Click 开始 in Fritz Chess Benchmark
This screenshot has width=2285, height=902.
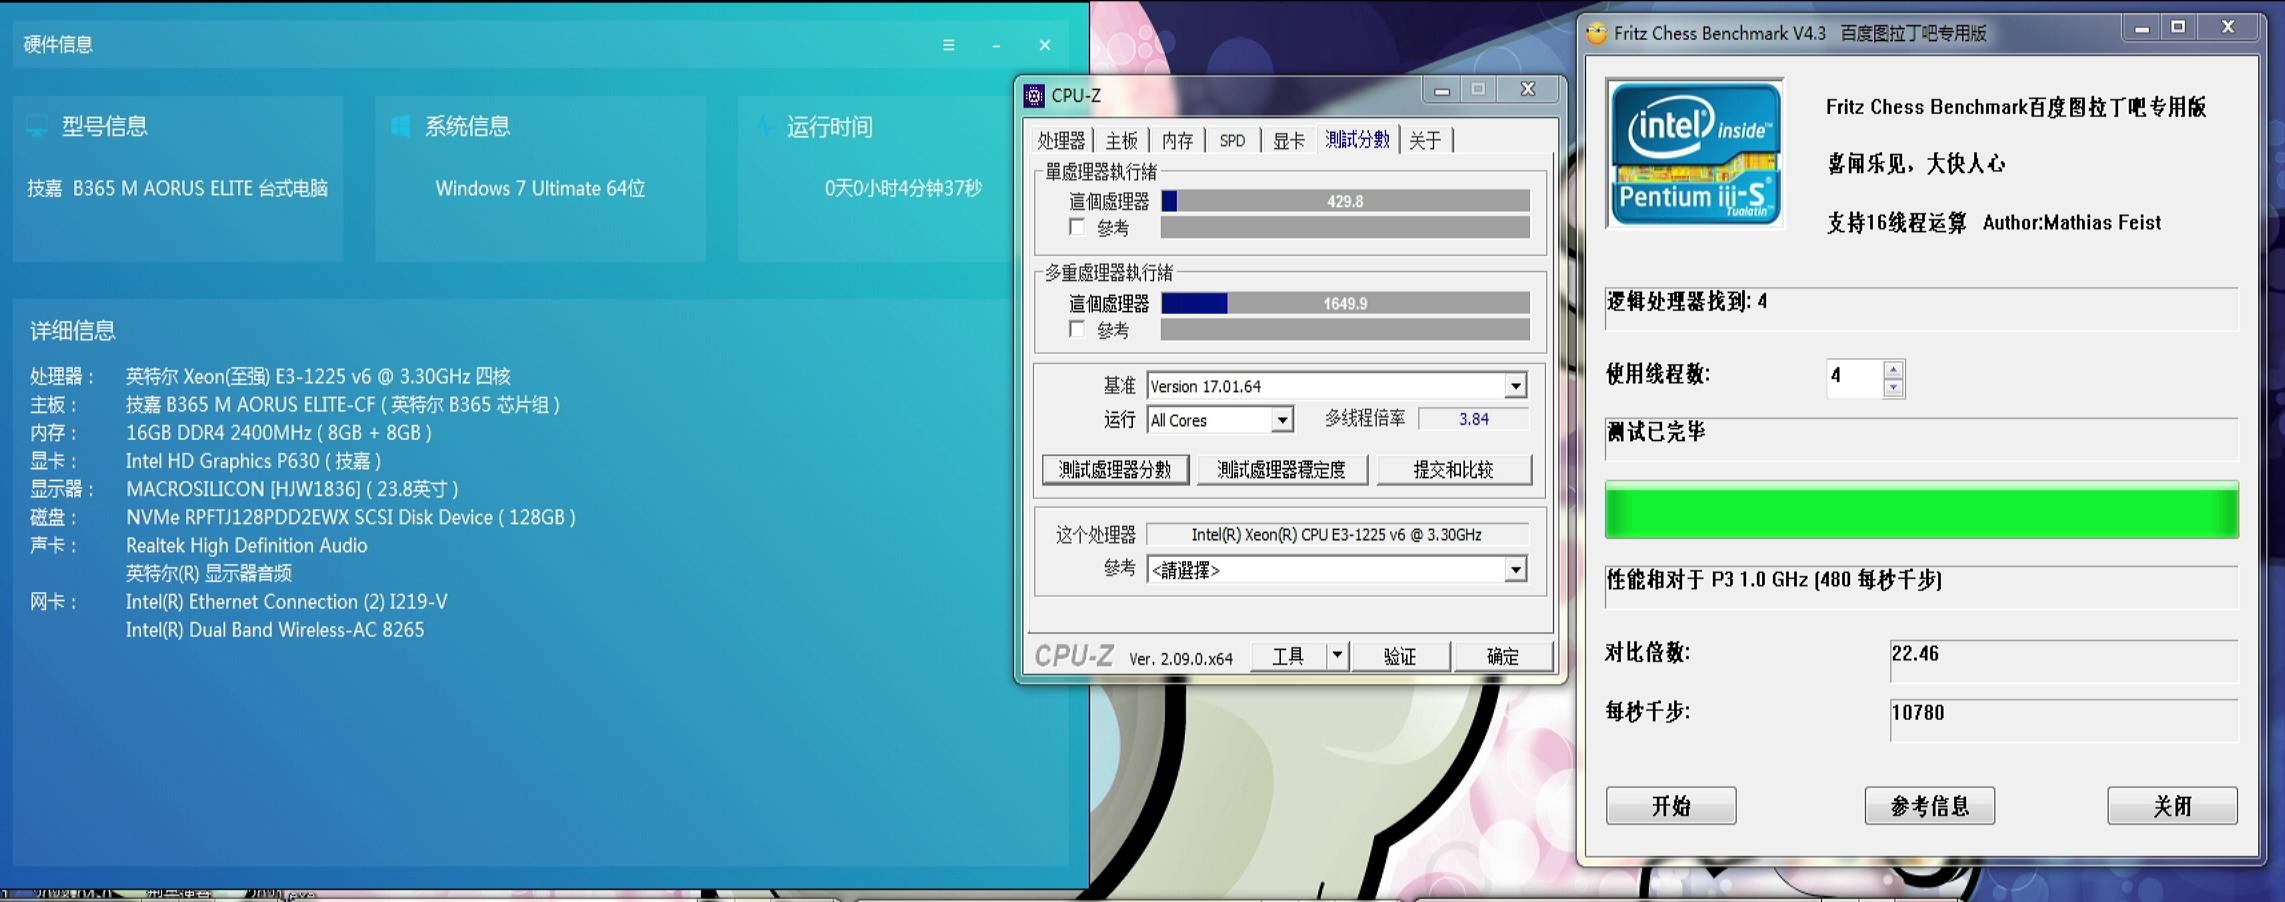1671,806
